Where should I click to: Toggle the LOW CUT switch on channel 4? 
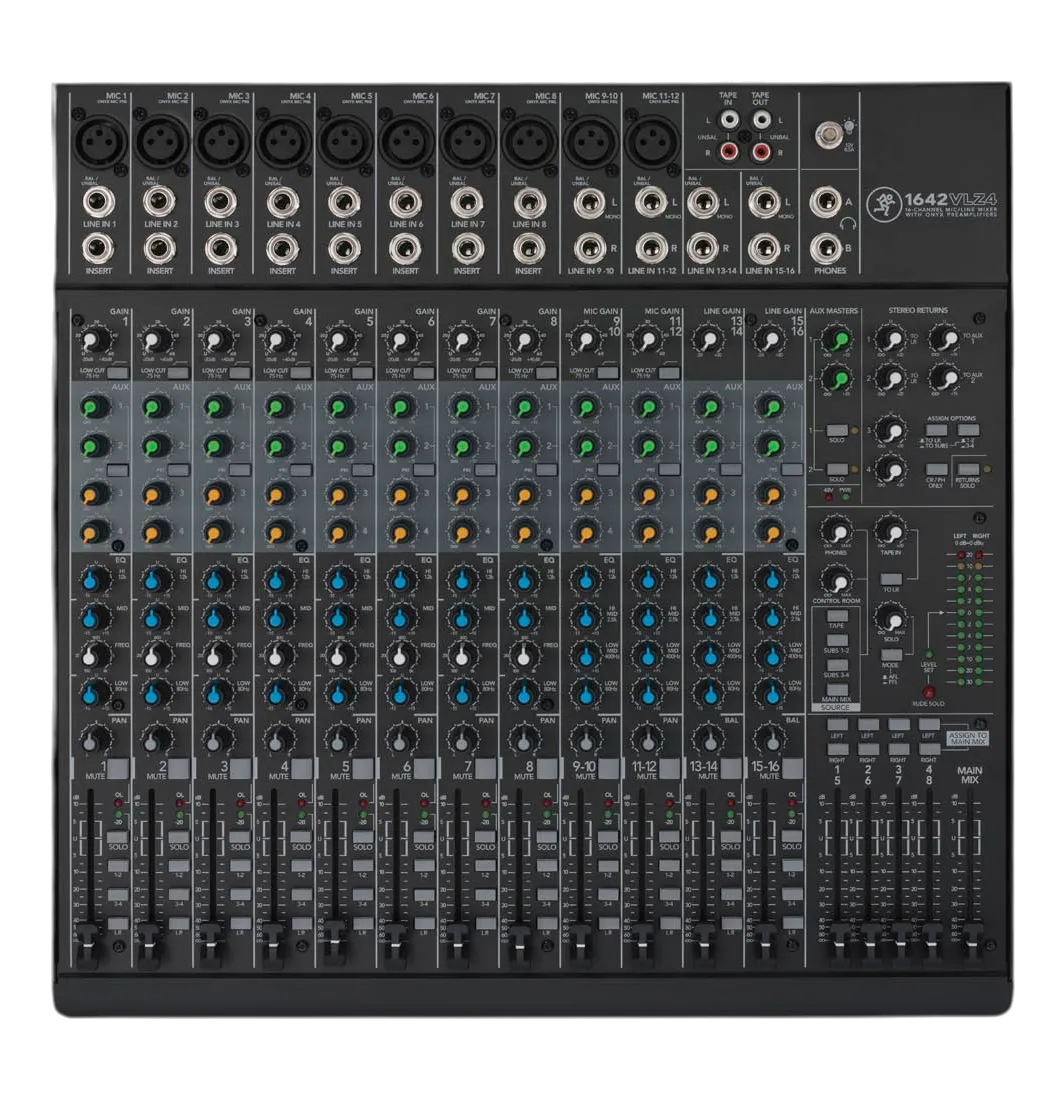(301, 373)
